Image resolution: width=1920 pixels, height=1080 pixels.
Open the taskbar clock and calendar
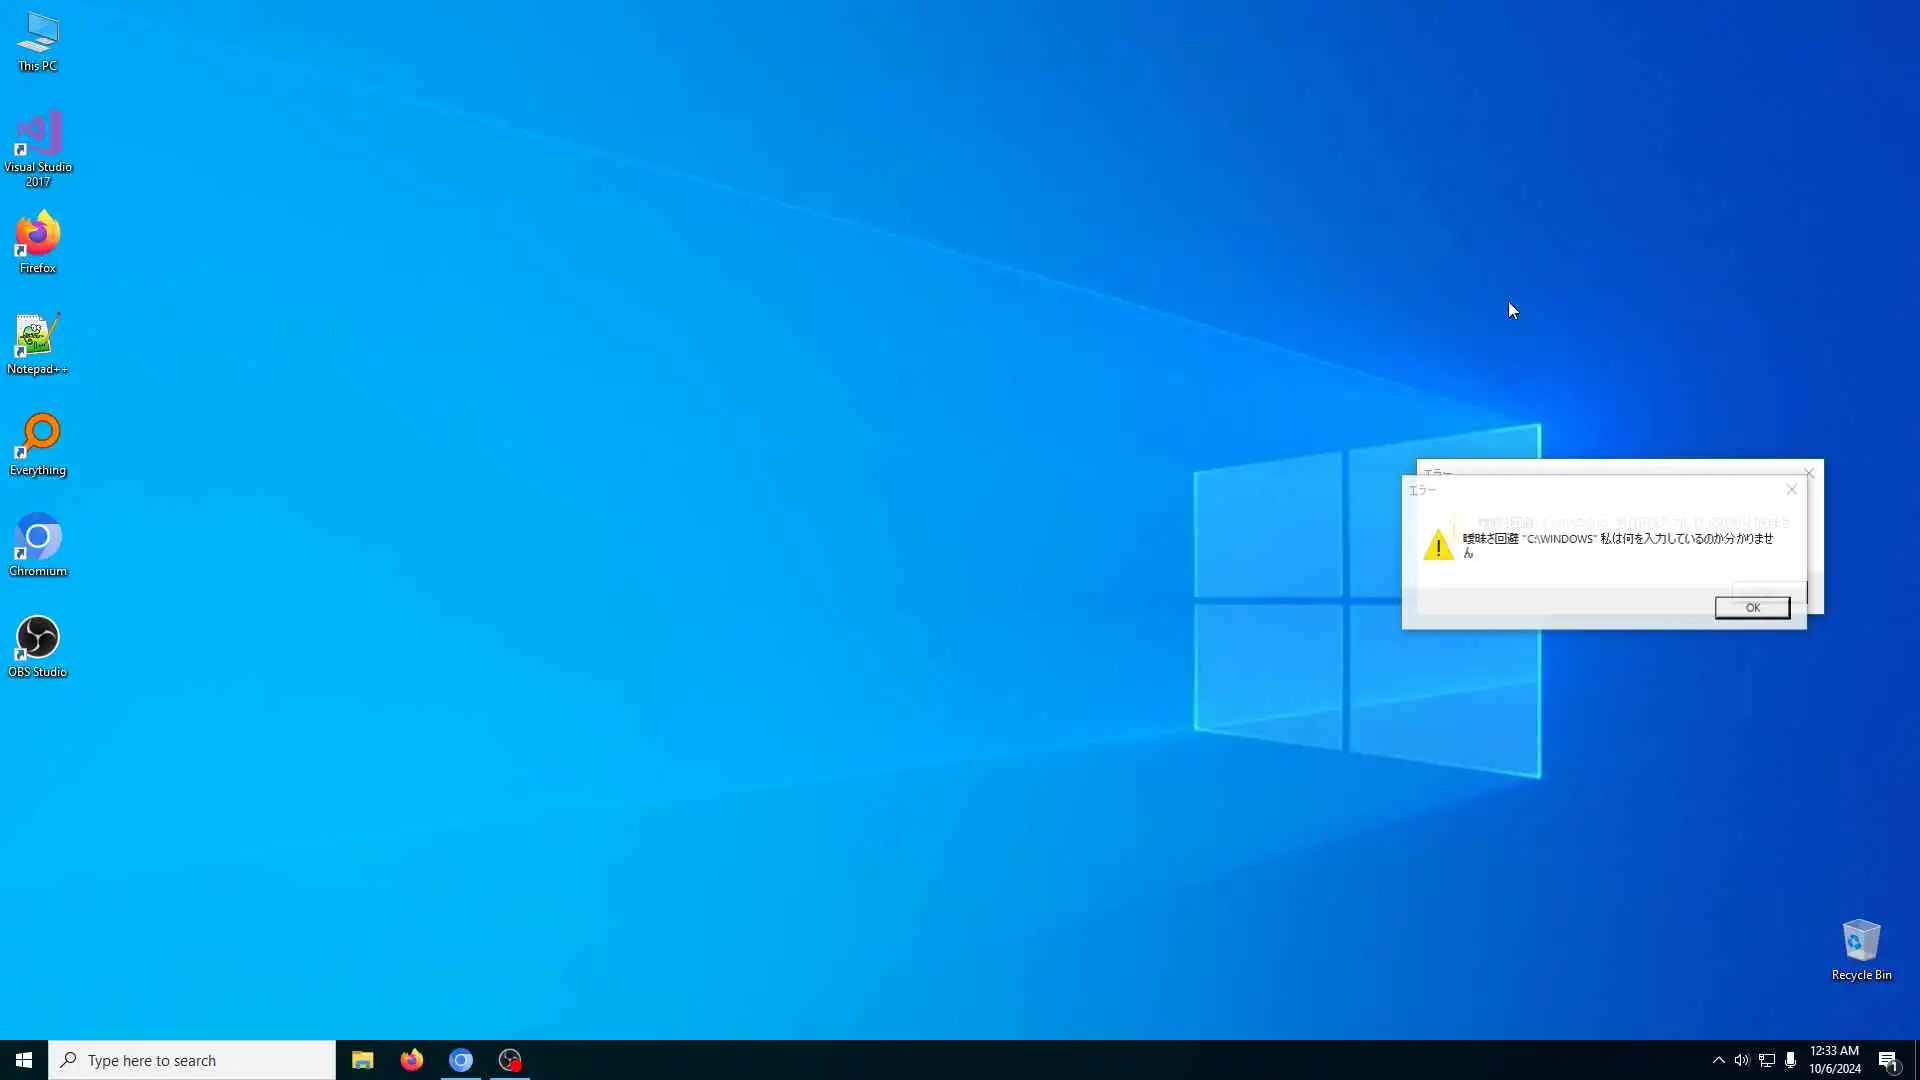click(1834, 1060)
